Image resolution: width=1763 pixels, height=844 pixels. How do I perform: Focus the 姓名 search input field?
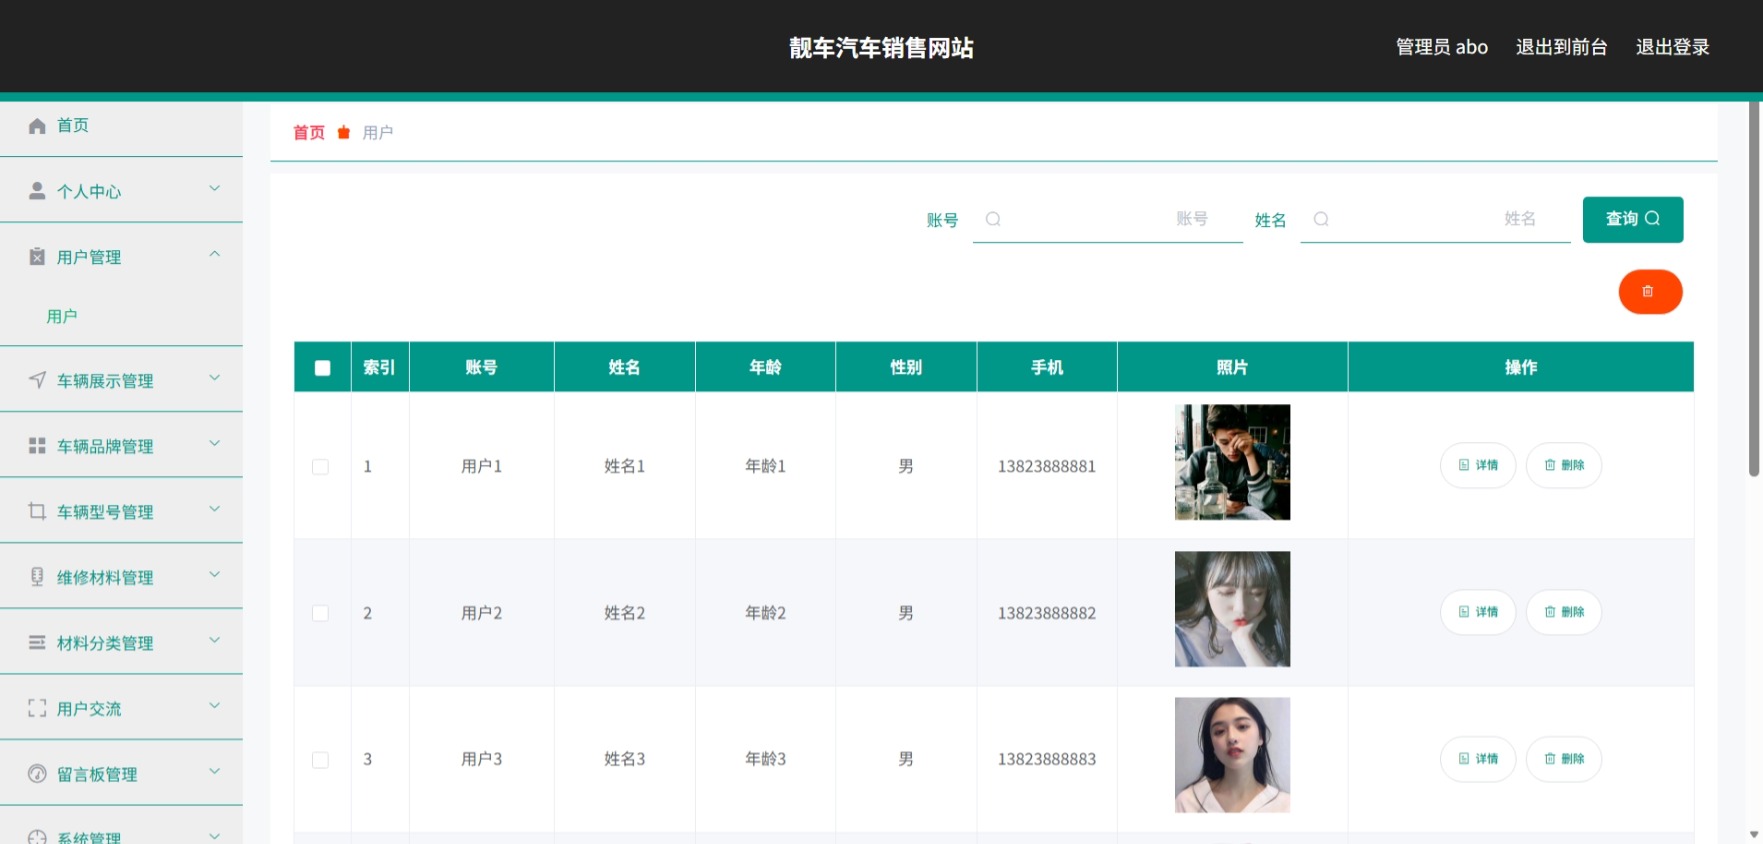(x=1436, y=219)
